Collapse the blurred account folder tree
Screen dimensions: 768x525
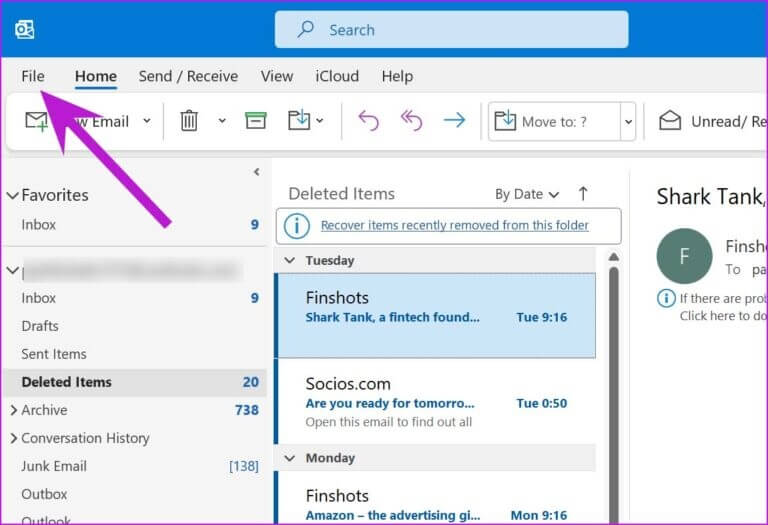pos(13,270)
